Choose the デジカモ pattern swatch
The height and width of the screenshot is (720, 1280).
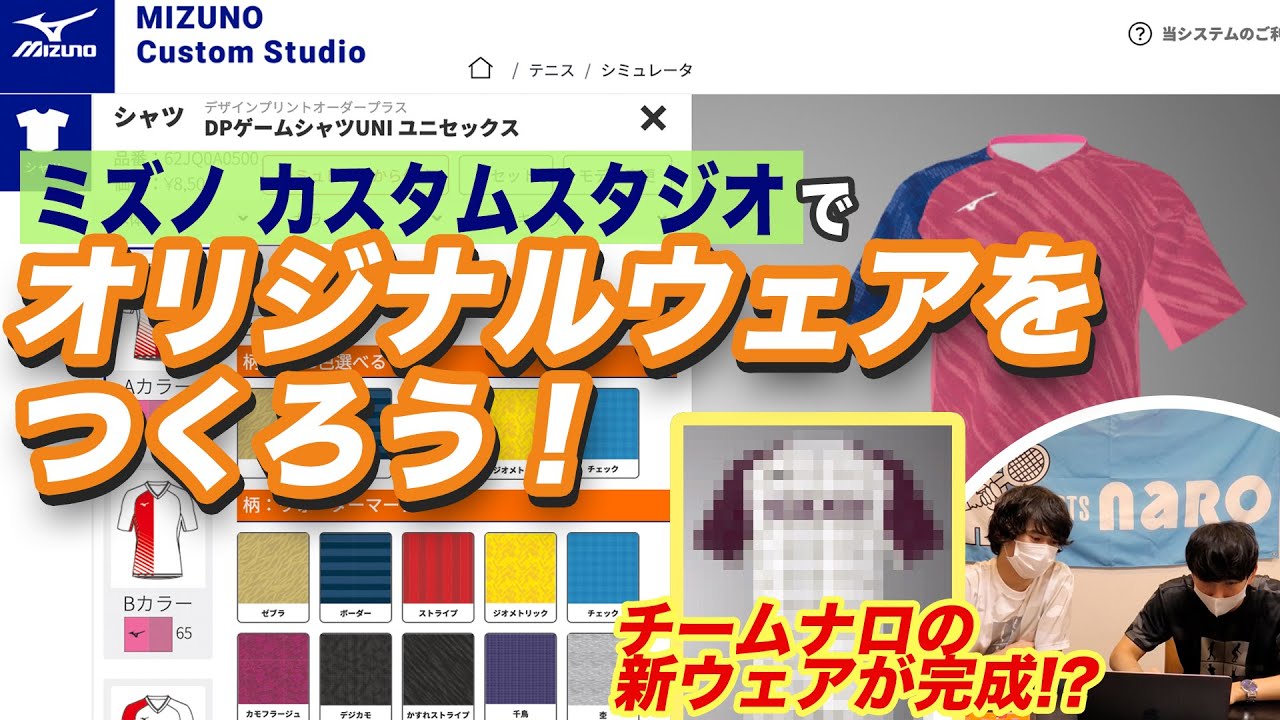click(x=356, y=676)
